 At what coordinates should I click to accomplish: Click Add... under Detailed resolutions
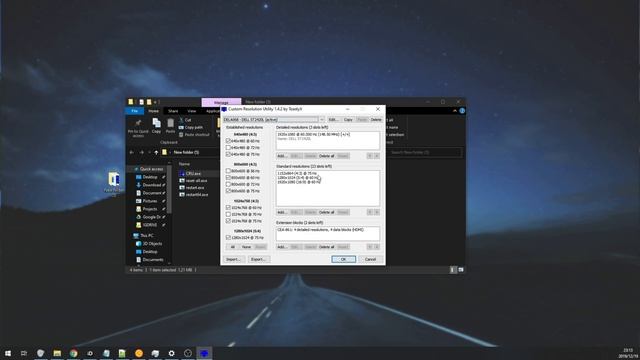(282, 156)
